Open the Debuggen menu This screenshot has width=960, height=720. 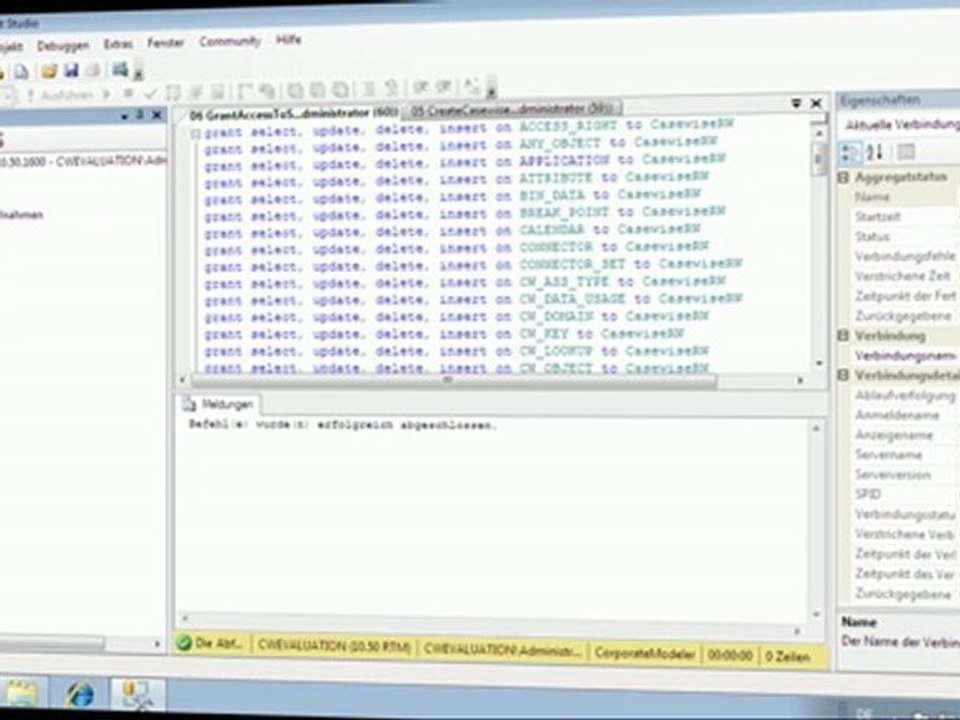(x=63, y=45)
